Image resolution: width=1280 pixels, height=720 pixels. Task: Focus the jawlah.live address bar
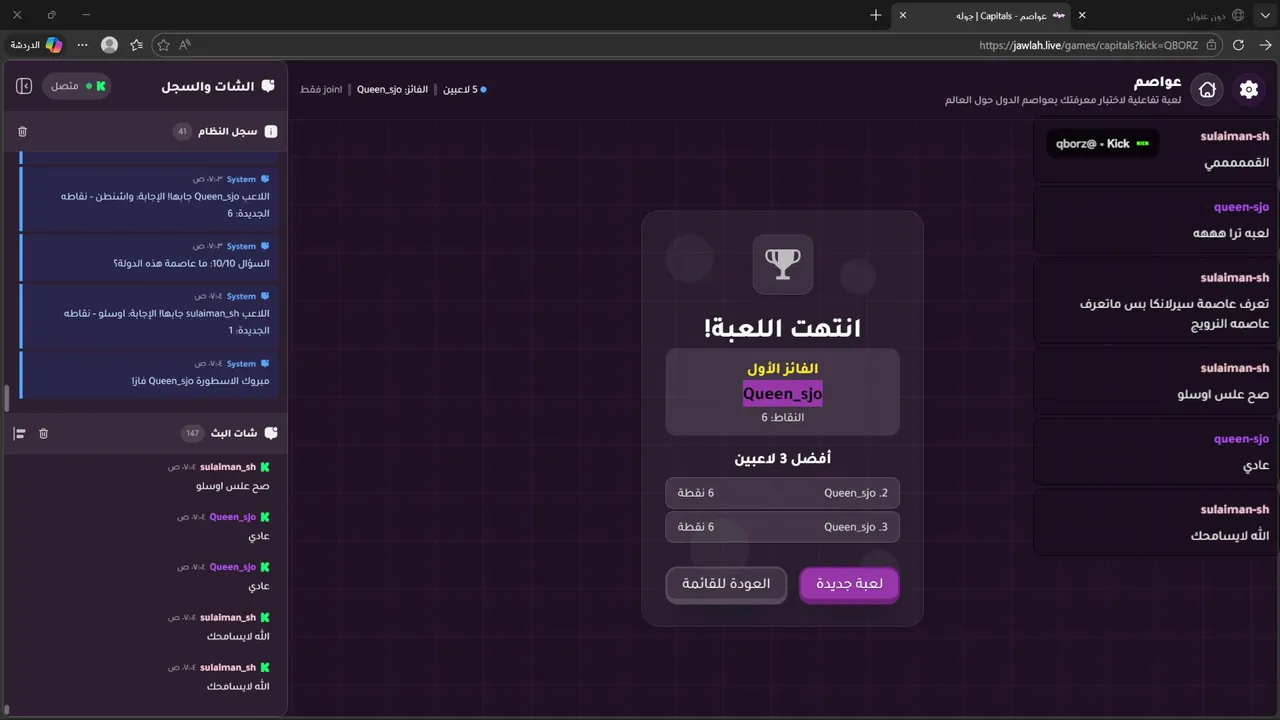[x=1088, y=45]
